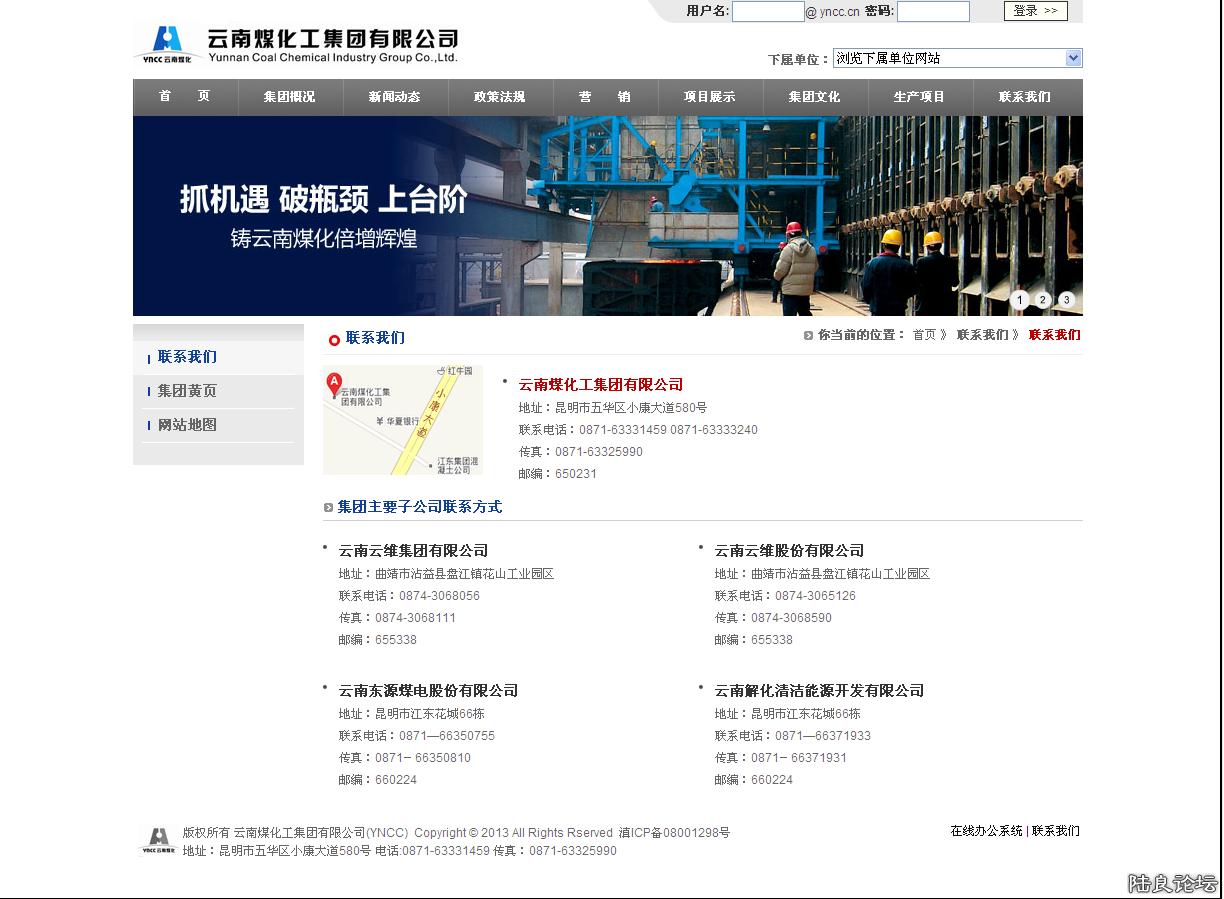Open the 下属单位 website dropdown

948,58
